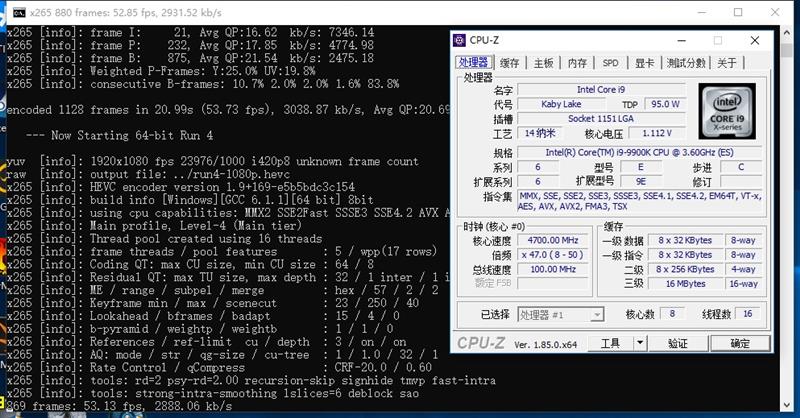Screen dimensions: 800x418
Task: Click the '869 frames: 53.13 fps' status line
Action: point(119,406)
